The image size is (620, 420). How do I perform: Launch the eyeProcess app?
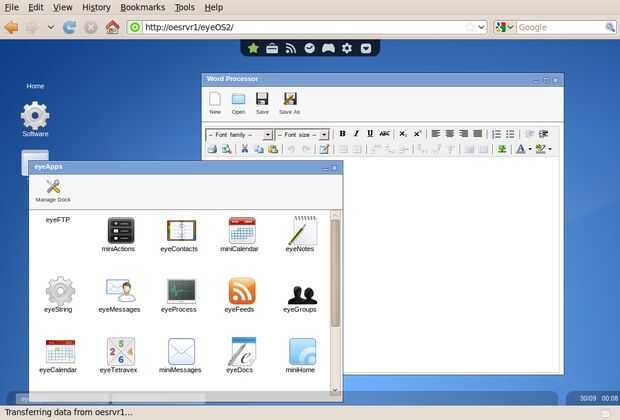[180, 295]
